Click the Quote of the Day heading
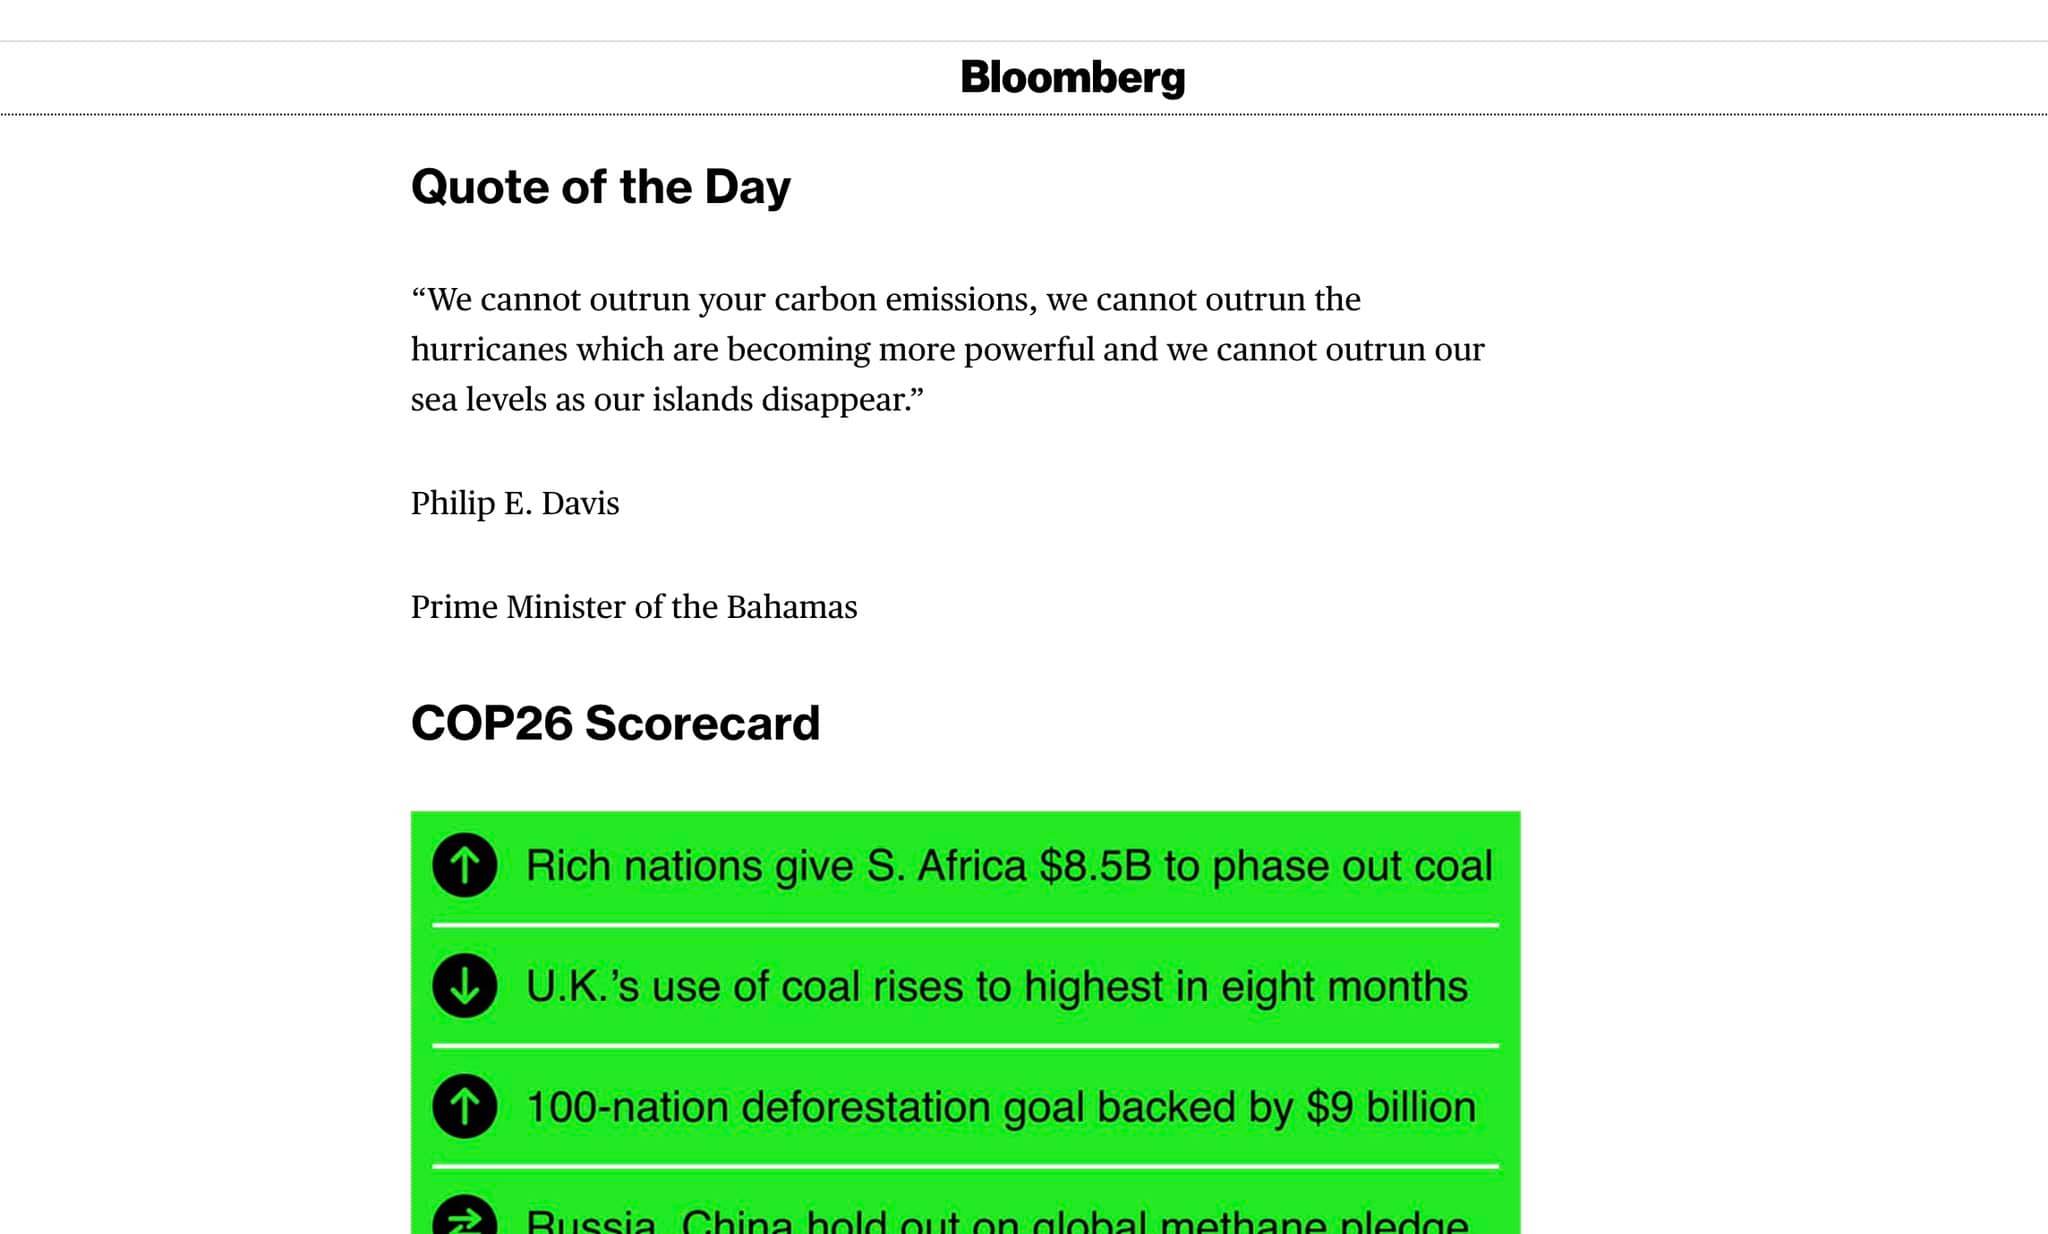2048x1234 pixels. (600, 187)
